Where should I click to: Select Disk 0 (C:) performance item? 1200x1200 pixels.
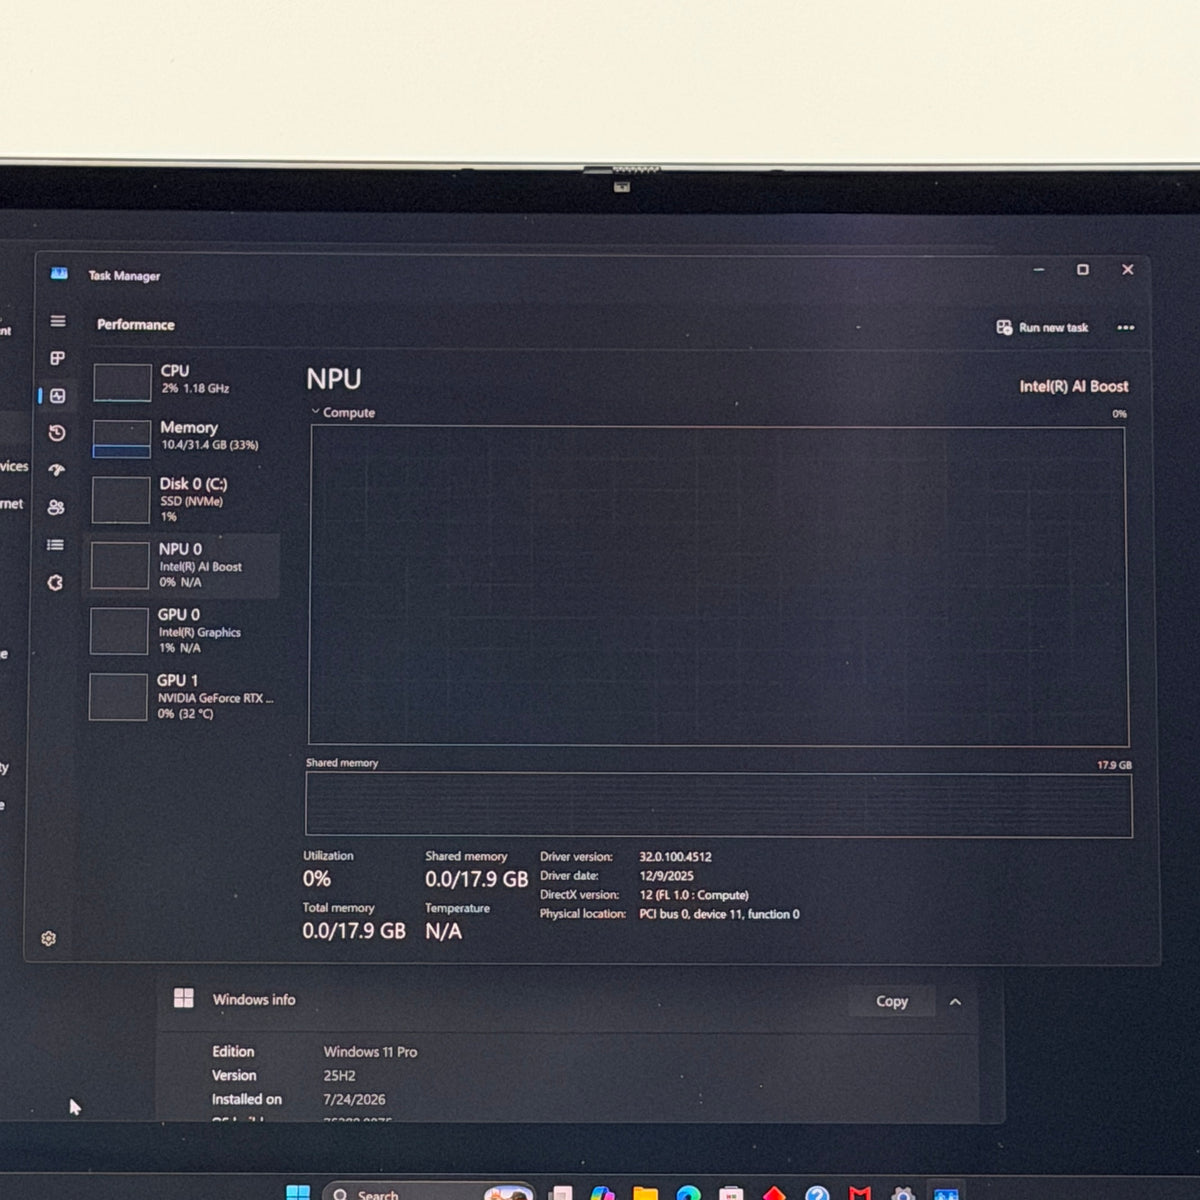tap(186, 499)
